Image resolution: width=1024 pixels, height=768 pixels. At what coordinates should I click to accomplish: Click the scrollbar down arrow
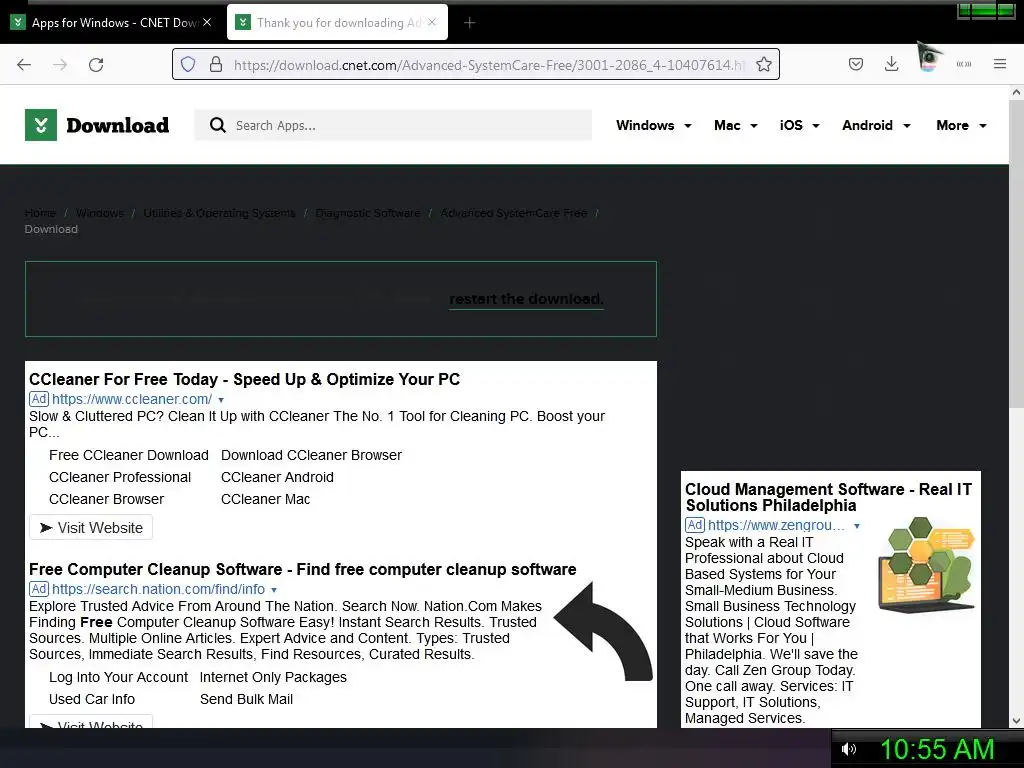(x=1016, y=721)
